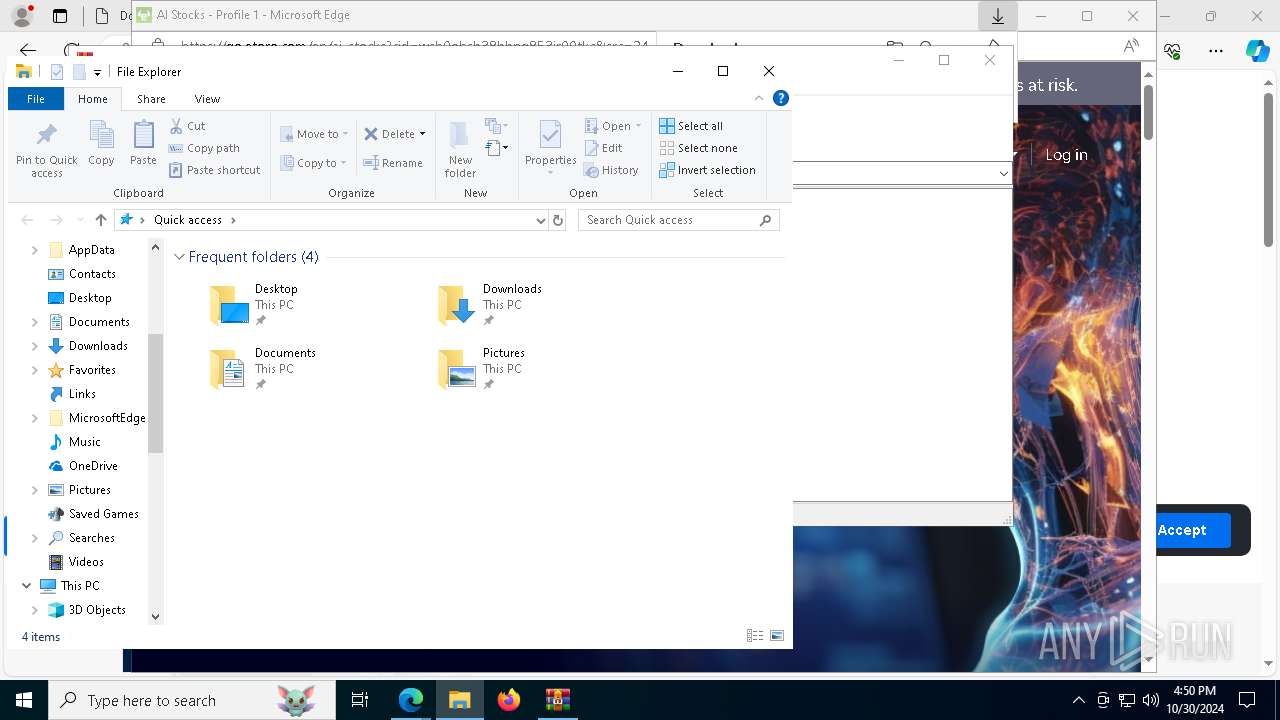Screen dimensions: 1280x720
Task: Open Move to dropdown
Action: tap(314, 134)
